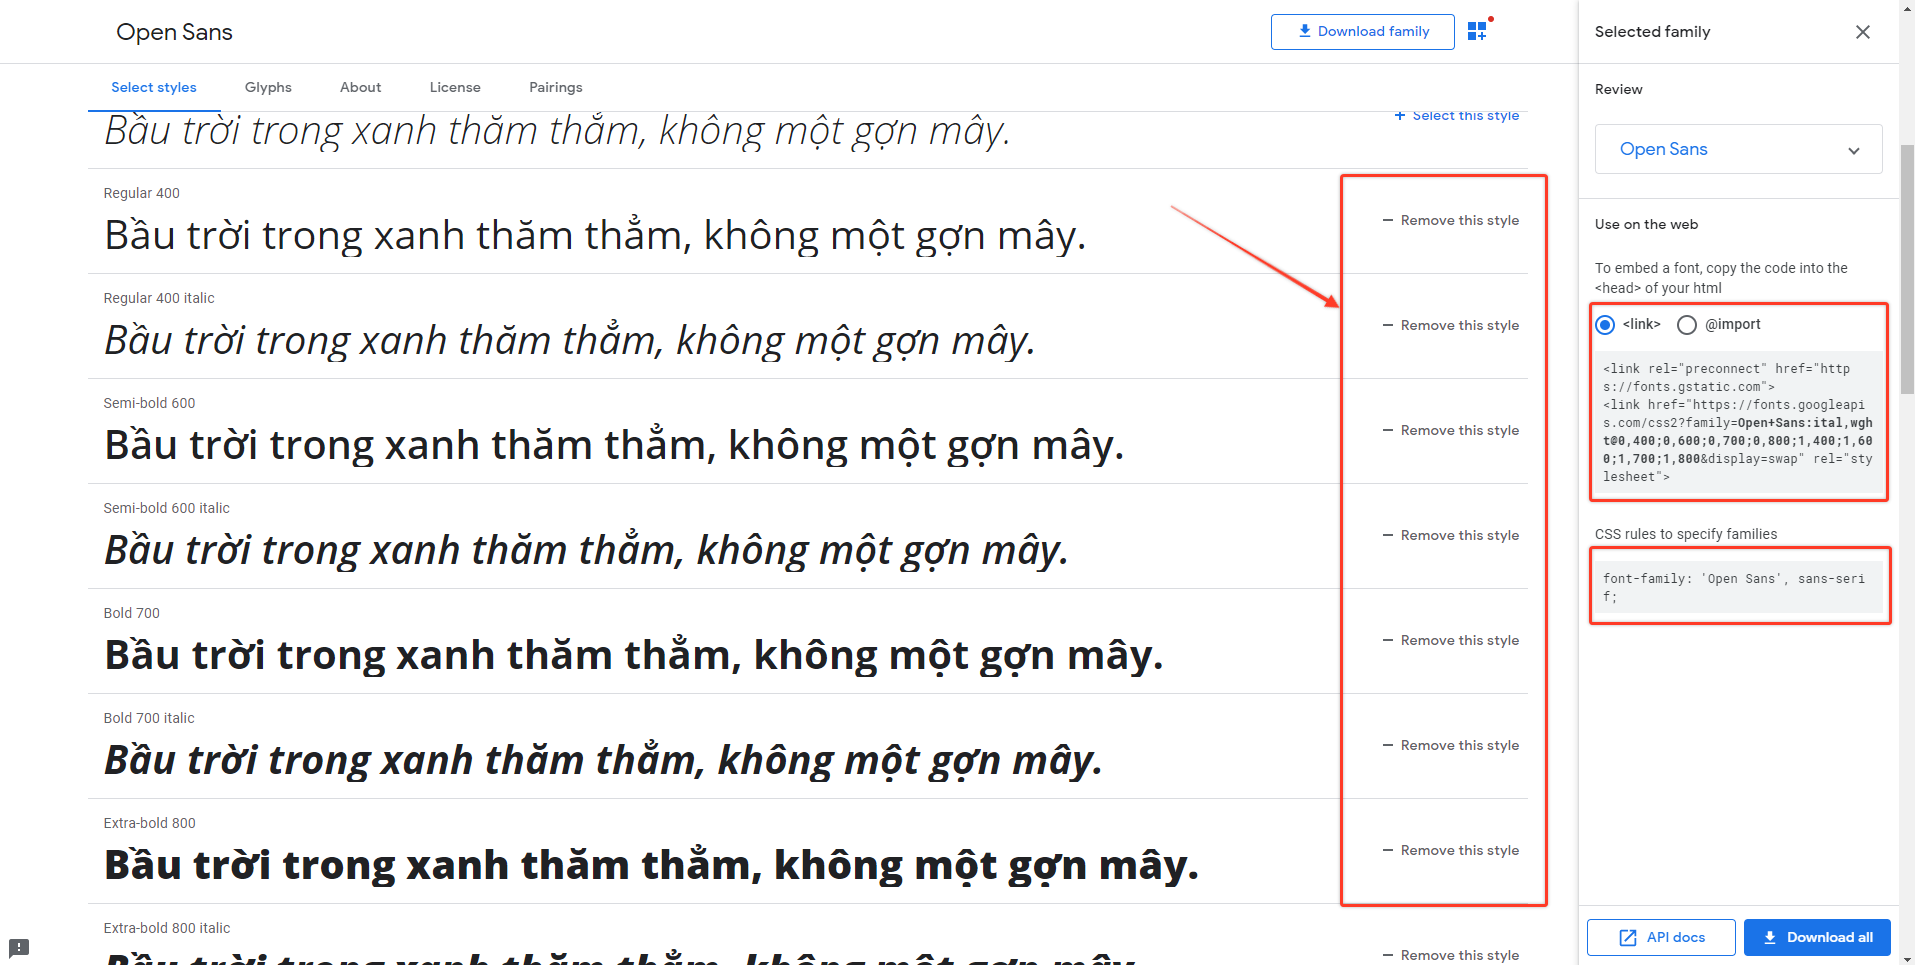The height and width of the screenshot is (965, 1915).
Task: Click the Download family button
Action: point(1362,32)
